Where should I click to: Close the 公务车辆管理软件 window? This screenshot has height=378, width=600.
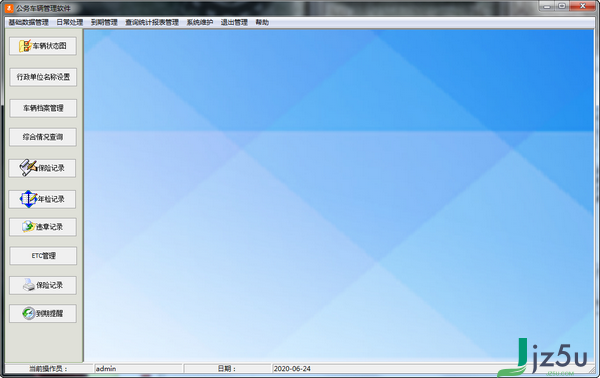(583, 6)
